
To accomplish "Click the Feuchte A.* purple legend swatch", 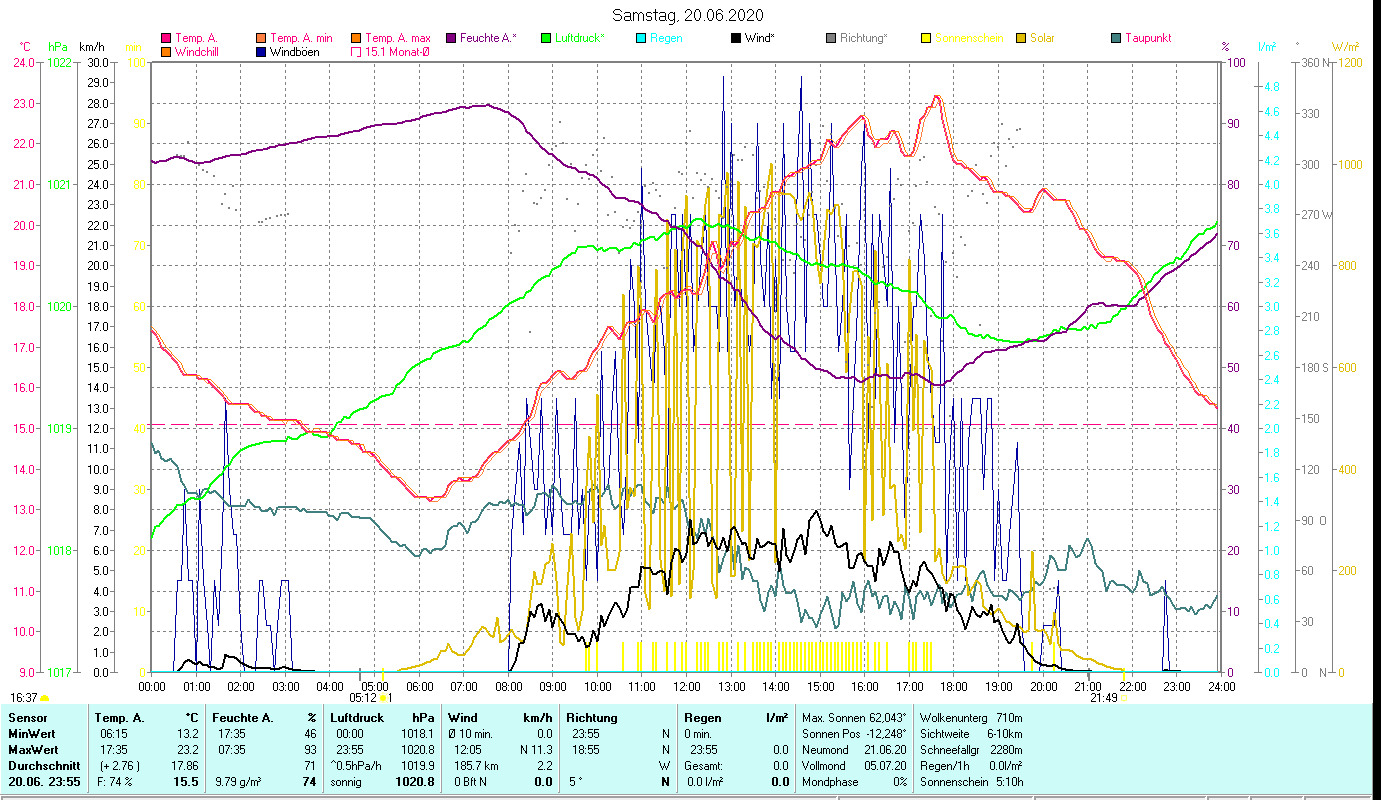I will click(x=450, y=38).
